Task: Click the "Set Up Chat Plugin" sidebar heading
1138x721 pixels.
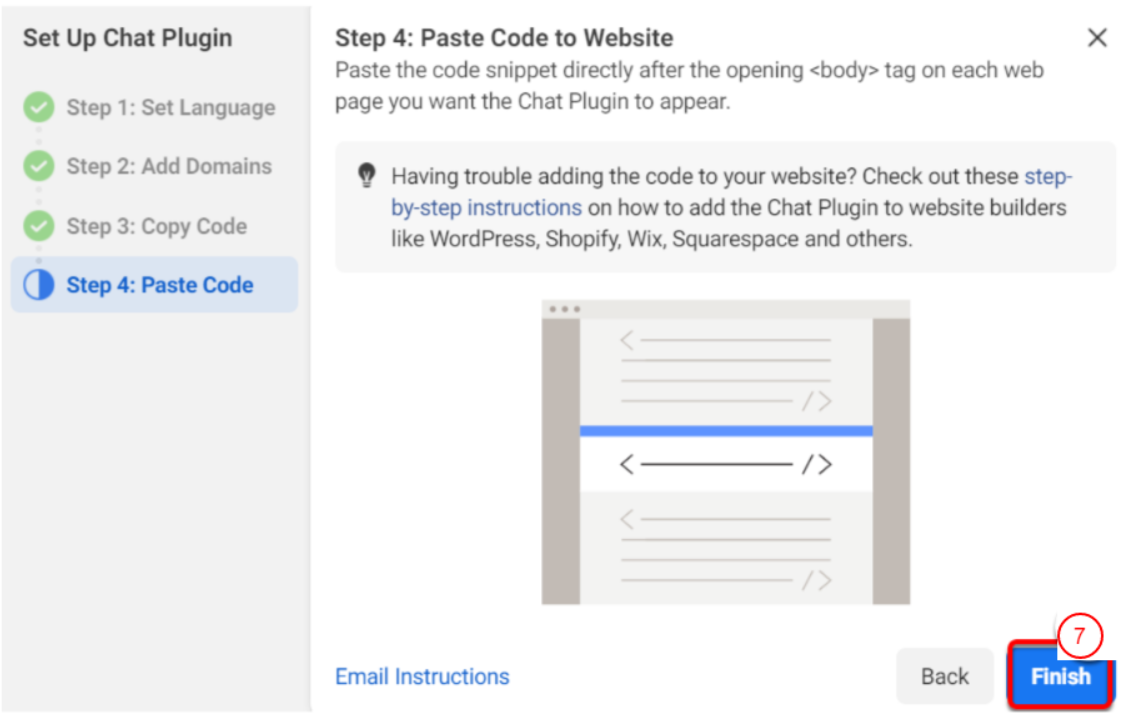Action: pyautogui.click(x=127, y=39)
